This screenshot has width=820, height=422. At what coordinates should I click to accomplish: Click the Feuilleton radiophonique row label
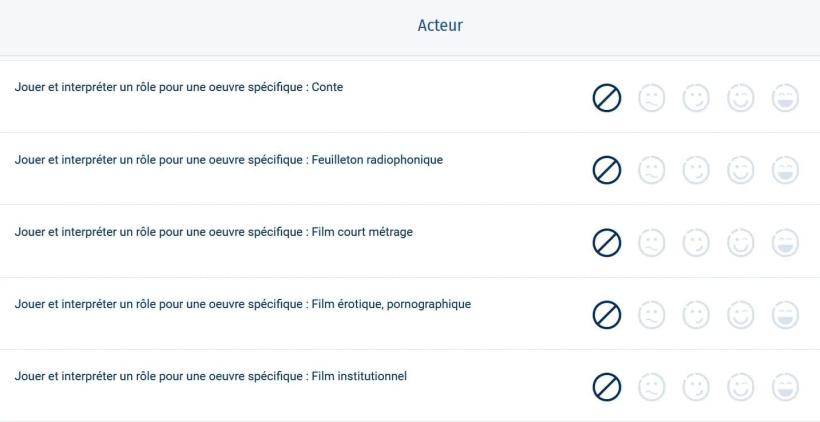(229, 159)
